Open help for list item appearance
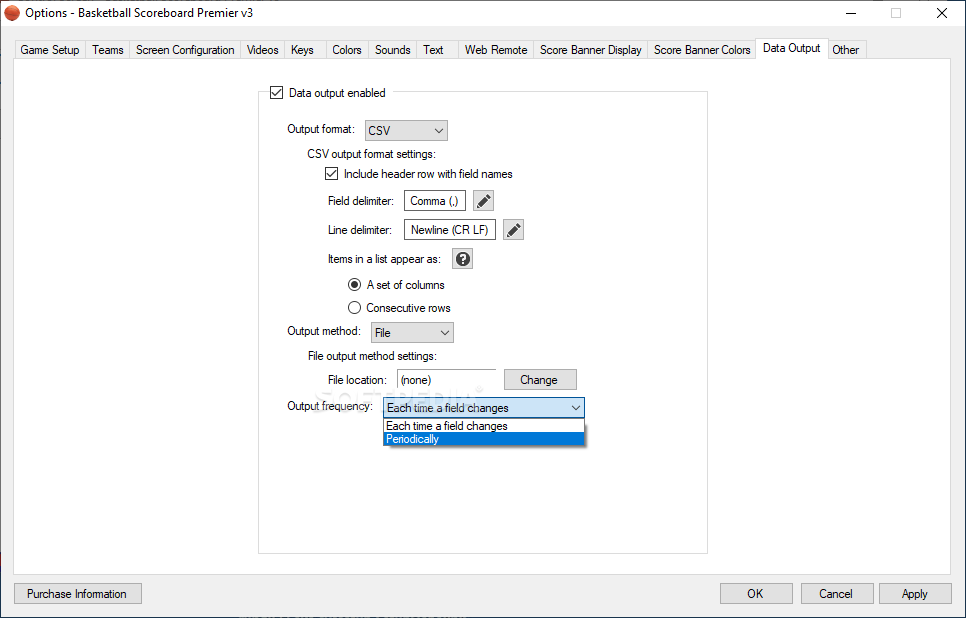The height and width of the screenshot is (618, 966). coord(463,259)
